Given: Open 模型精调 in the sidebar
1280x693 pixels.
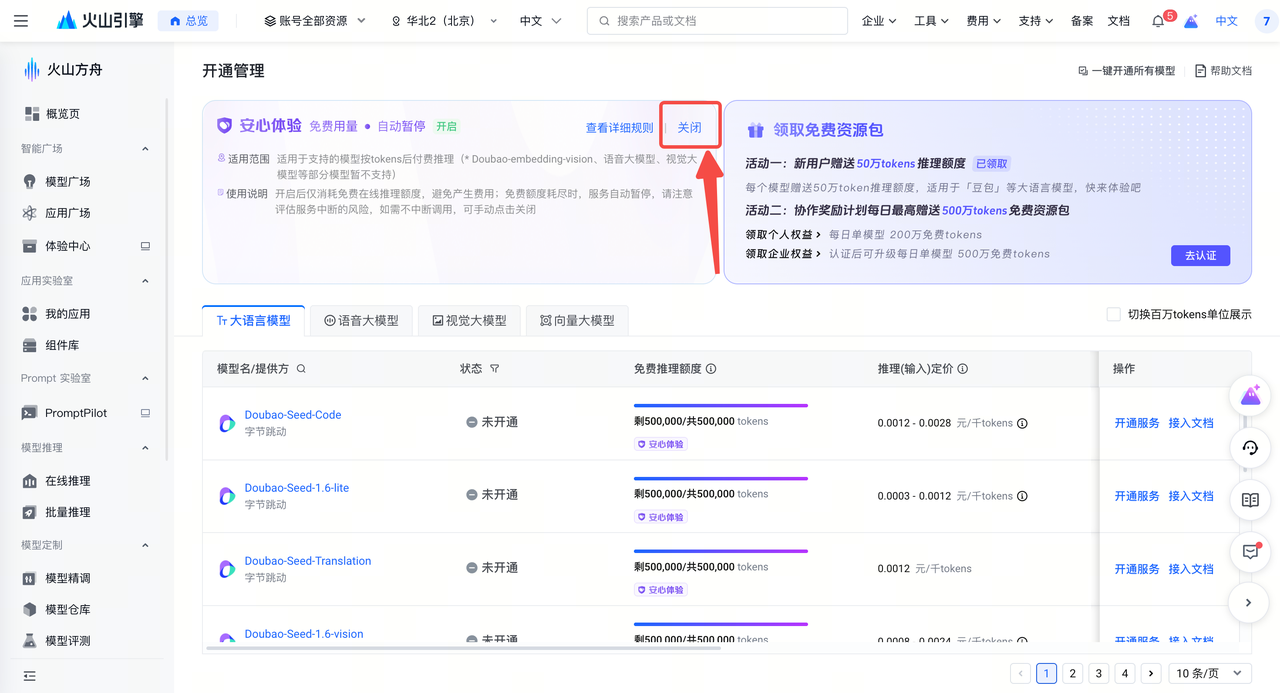Looking at the screenshot, I should click(68, 578).
